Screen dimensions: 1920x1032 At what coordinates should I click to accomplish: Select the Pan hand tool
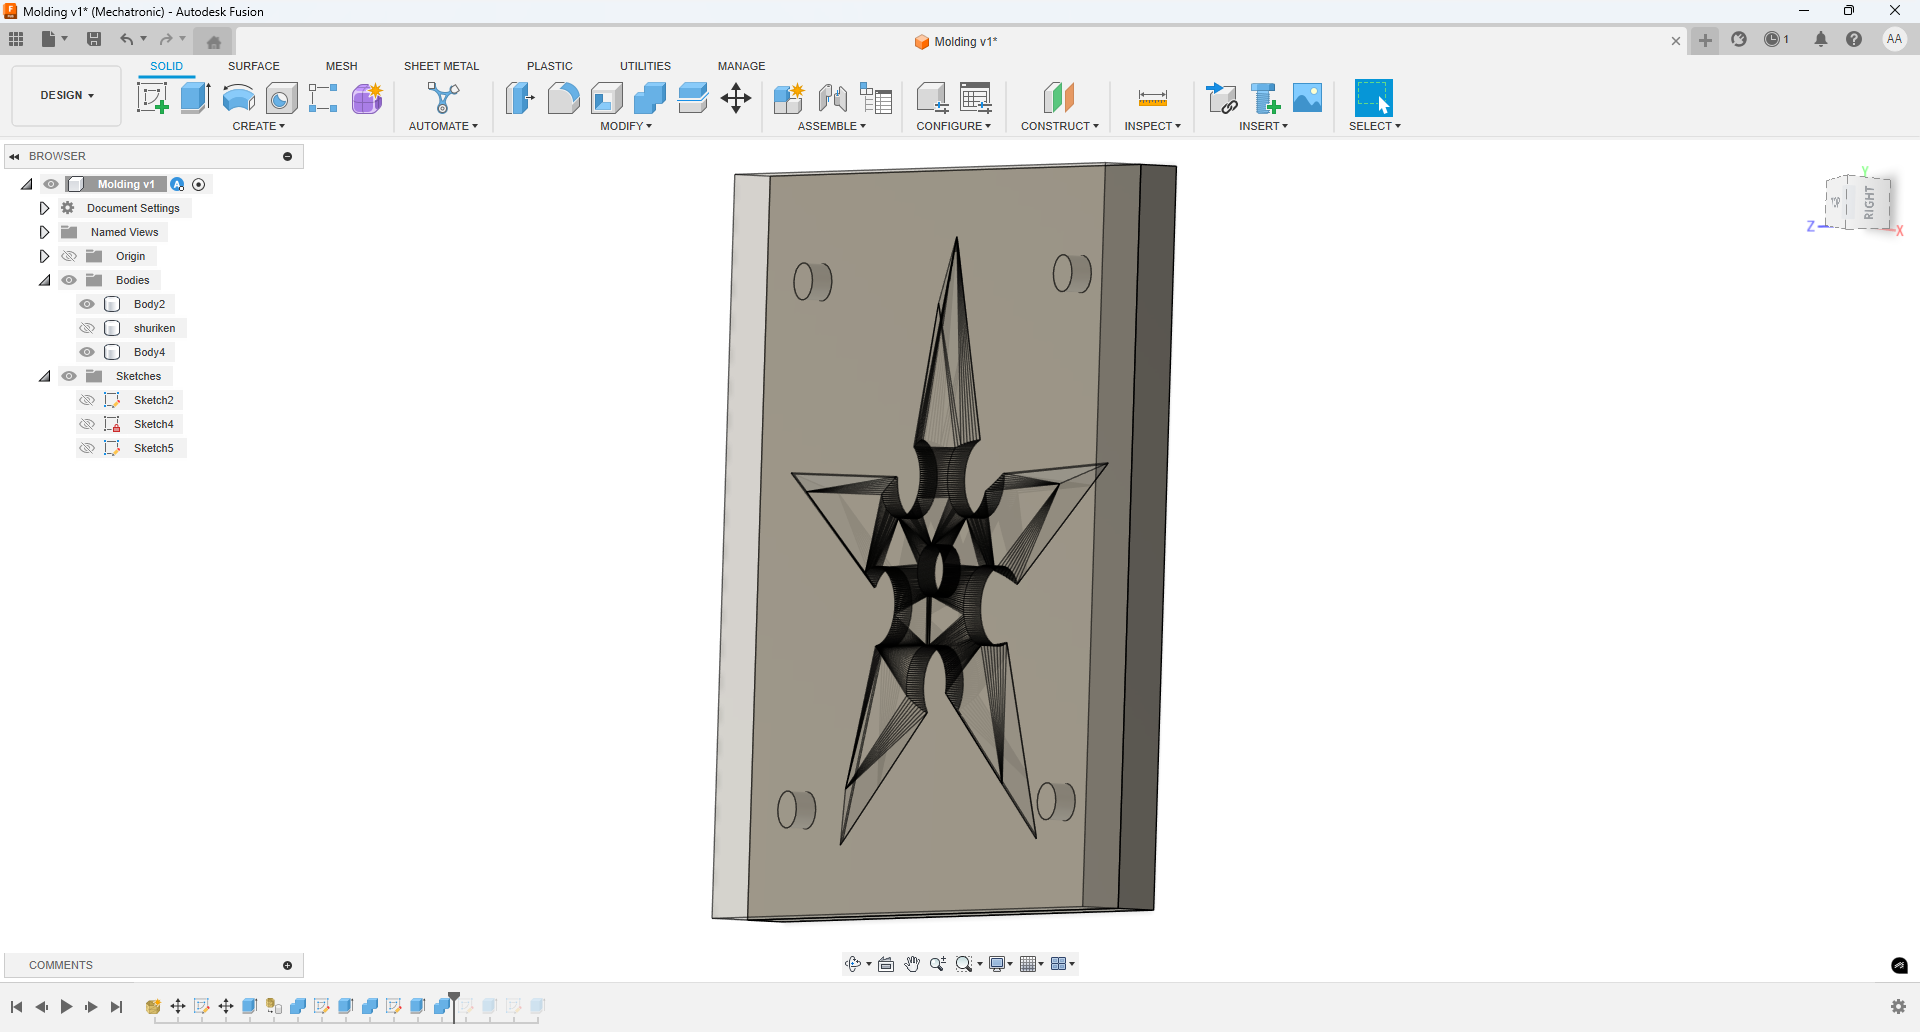click(x=912, y=964)
